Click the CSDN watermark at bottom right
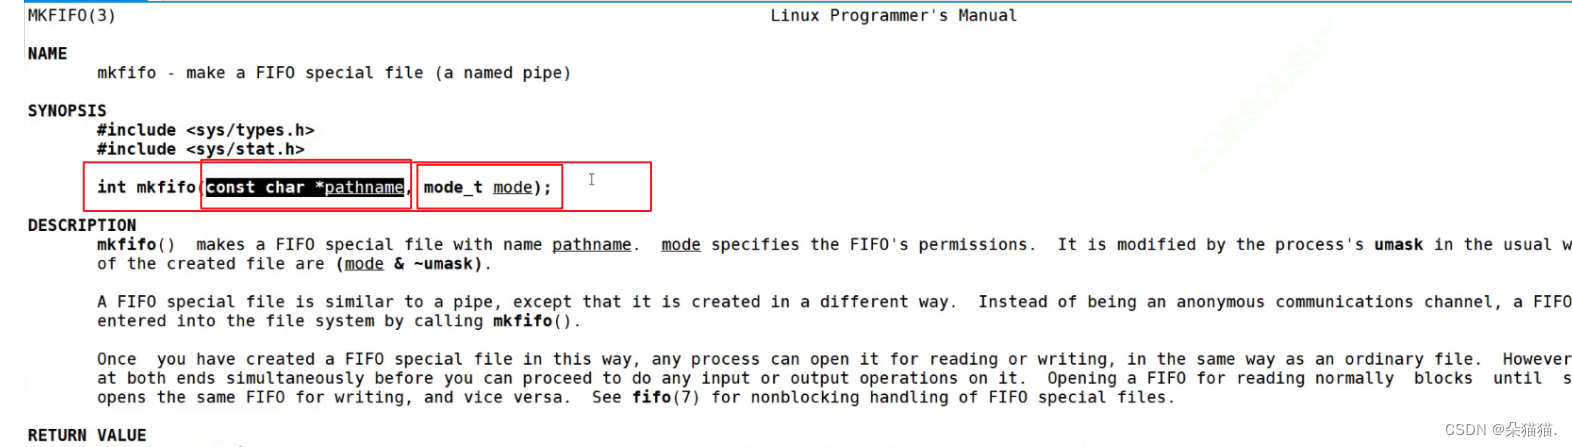The height and width of the screenshot is (447, 1572). [x=1500, y=430]
